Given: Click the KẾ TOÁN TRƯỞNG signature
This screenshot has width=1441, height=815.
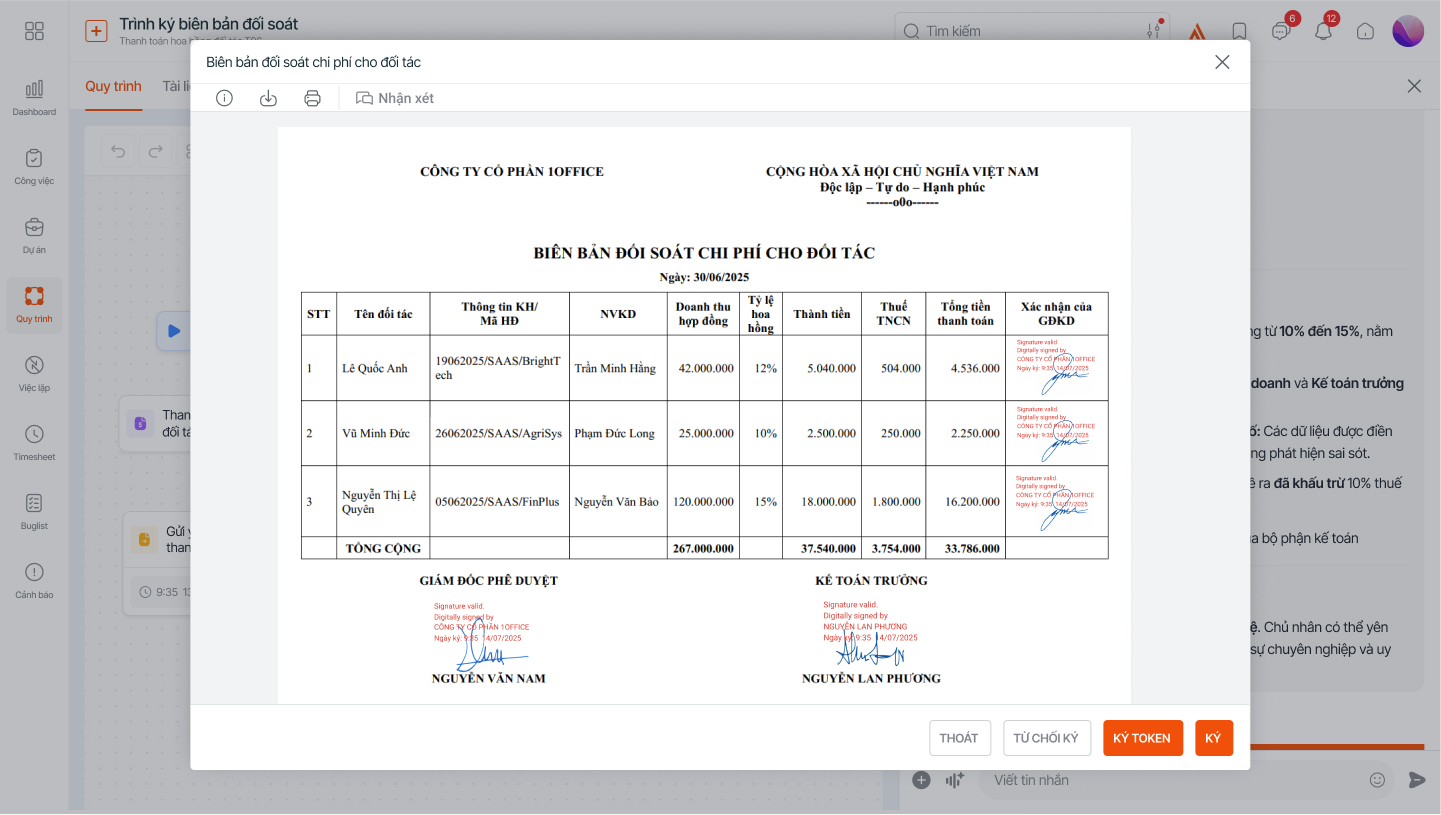Looking at the screenshot, I should [x=870, y=633].
